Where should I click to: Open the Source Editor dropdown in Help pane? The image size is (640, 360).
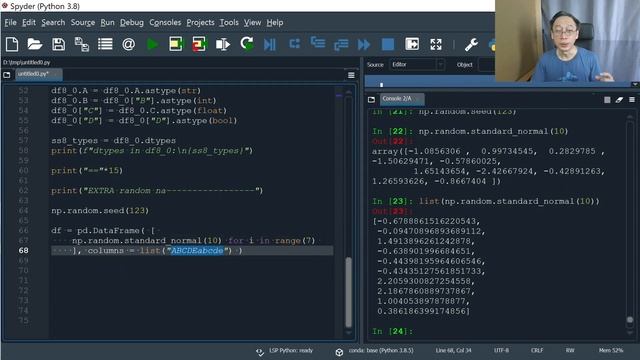tap(417, 64)
